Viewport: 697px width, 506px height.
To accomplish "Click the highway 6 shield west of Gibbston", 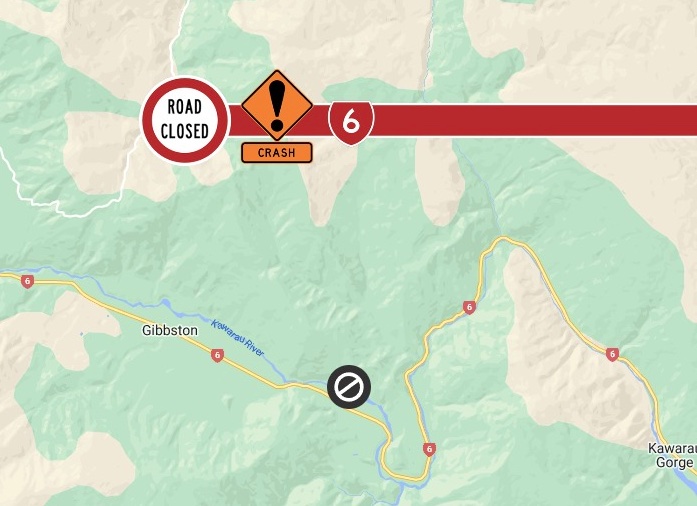I will [28, 281].
